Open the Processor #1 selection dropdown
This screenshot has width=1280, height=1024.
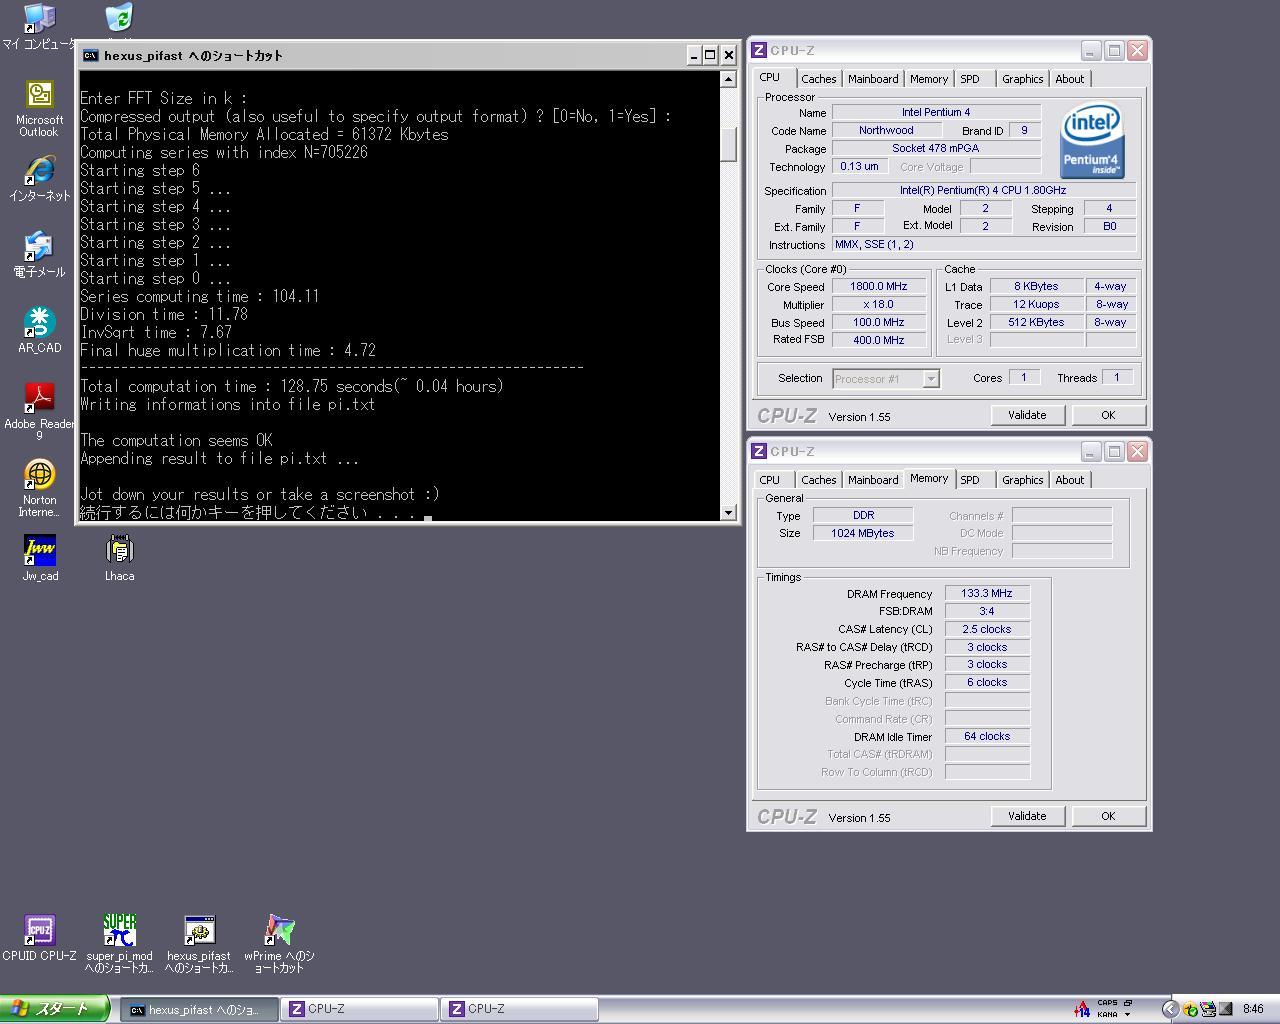(885, 378)
